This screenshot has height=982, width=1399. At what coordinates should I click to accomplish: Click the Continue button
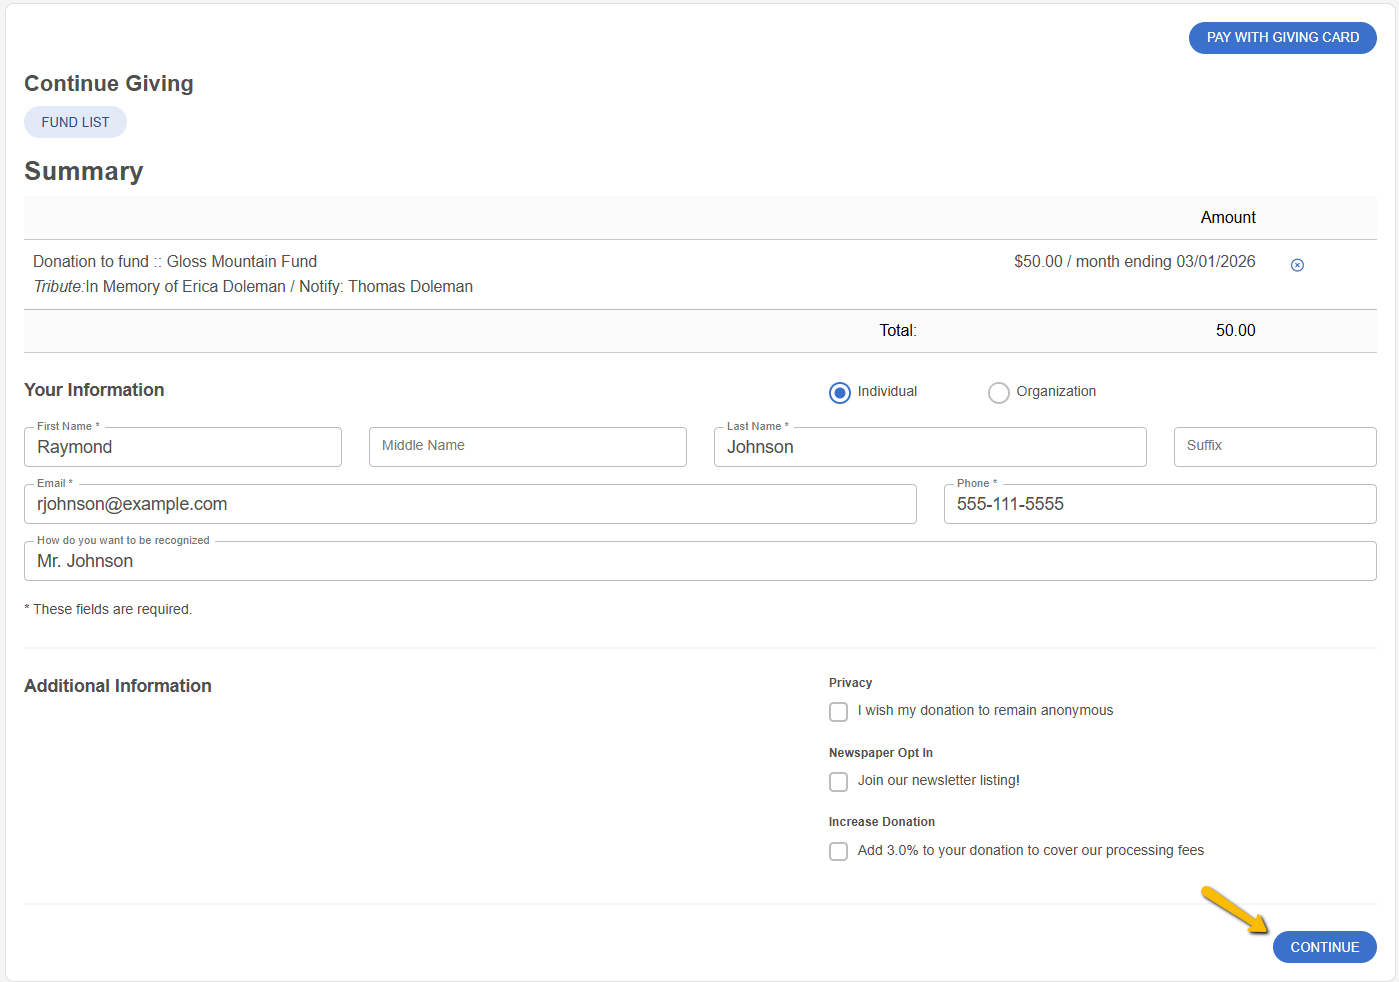pos(1324,947)
